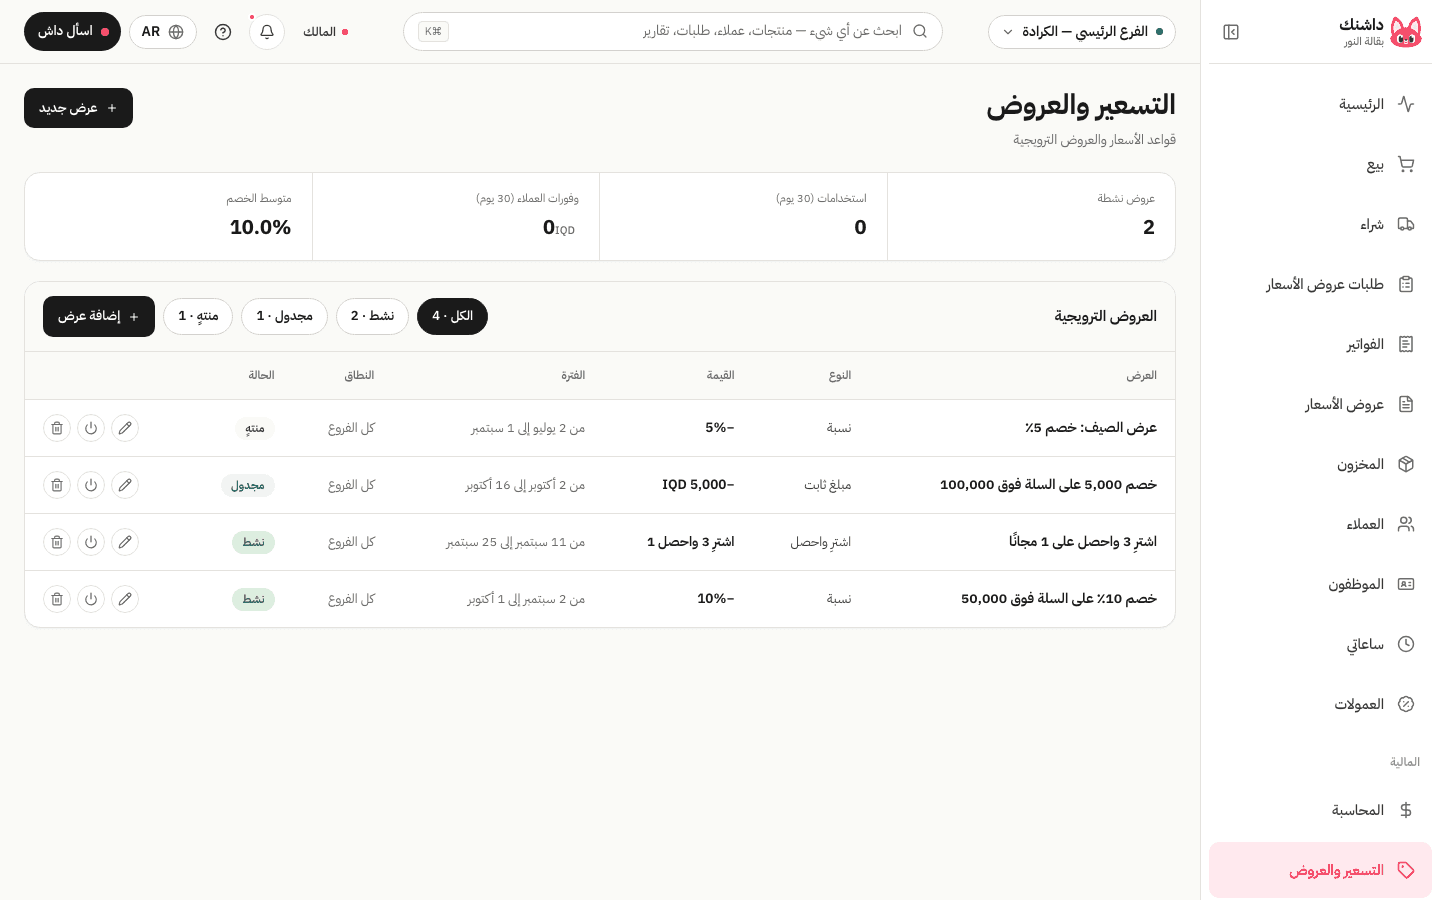Collapse the sidebar panel icon
Screen dimensions: 1440x900
(1231, 32)
